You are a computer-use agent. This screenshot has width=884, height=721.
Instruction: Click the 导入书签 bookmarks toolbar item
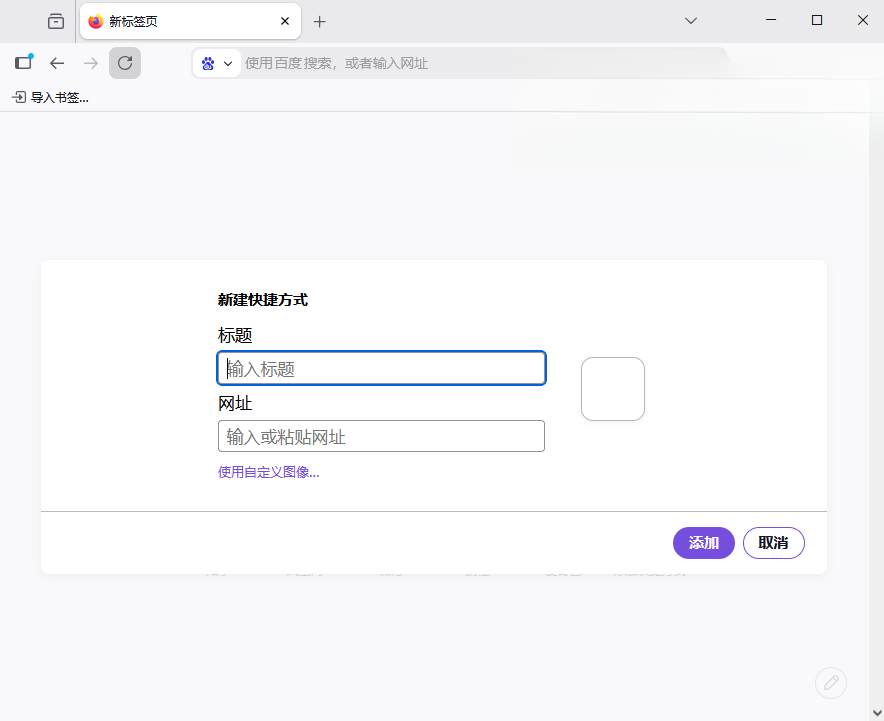(51, 98)
